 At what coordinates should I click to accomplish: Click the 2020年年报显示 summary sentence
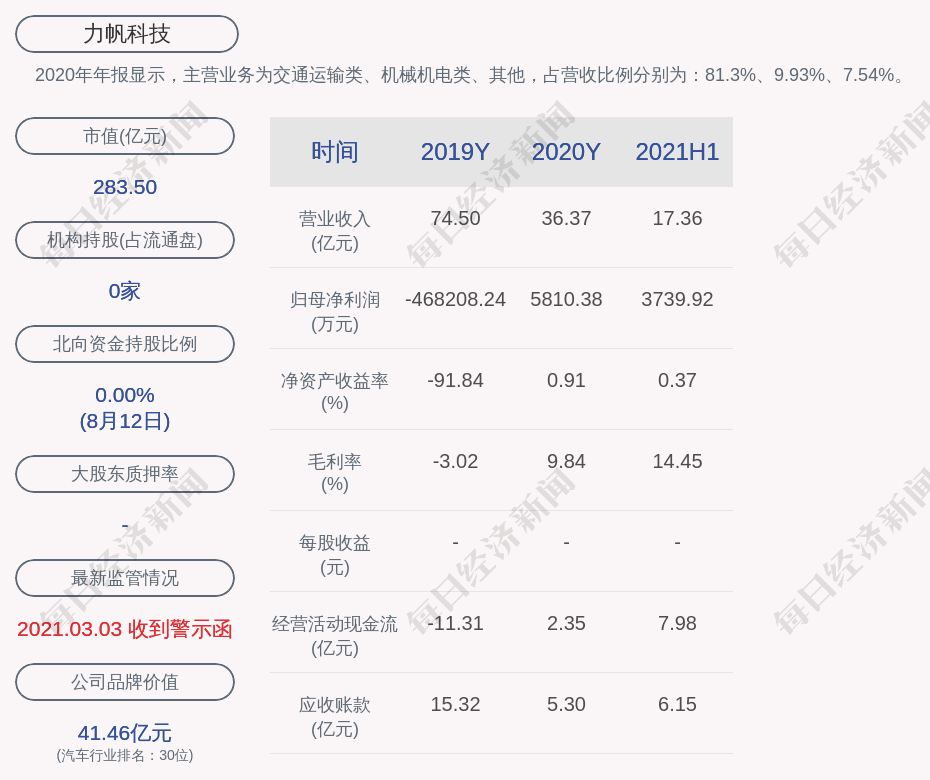[470, 75]
